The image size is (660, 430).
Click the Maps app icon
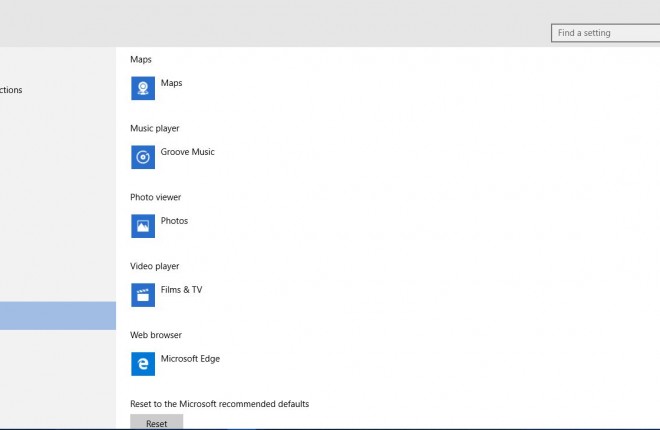point(143,88)
